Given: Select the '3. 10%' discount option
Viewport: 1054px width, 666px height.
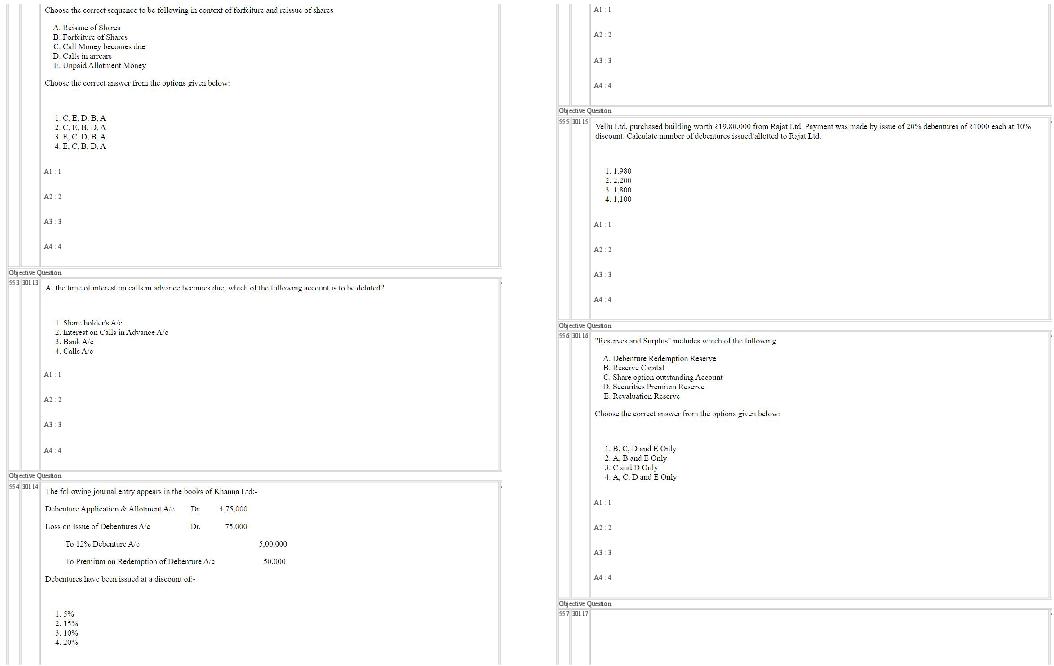Looking at the screenshot, I should [68, 633].
